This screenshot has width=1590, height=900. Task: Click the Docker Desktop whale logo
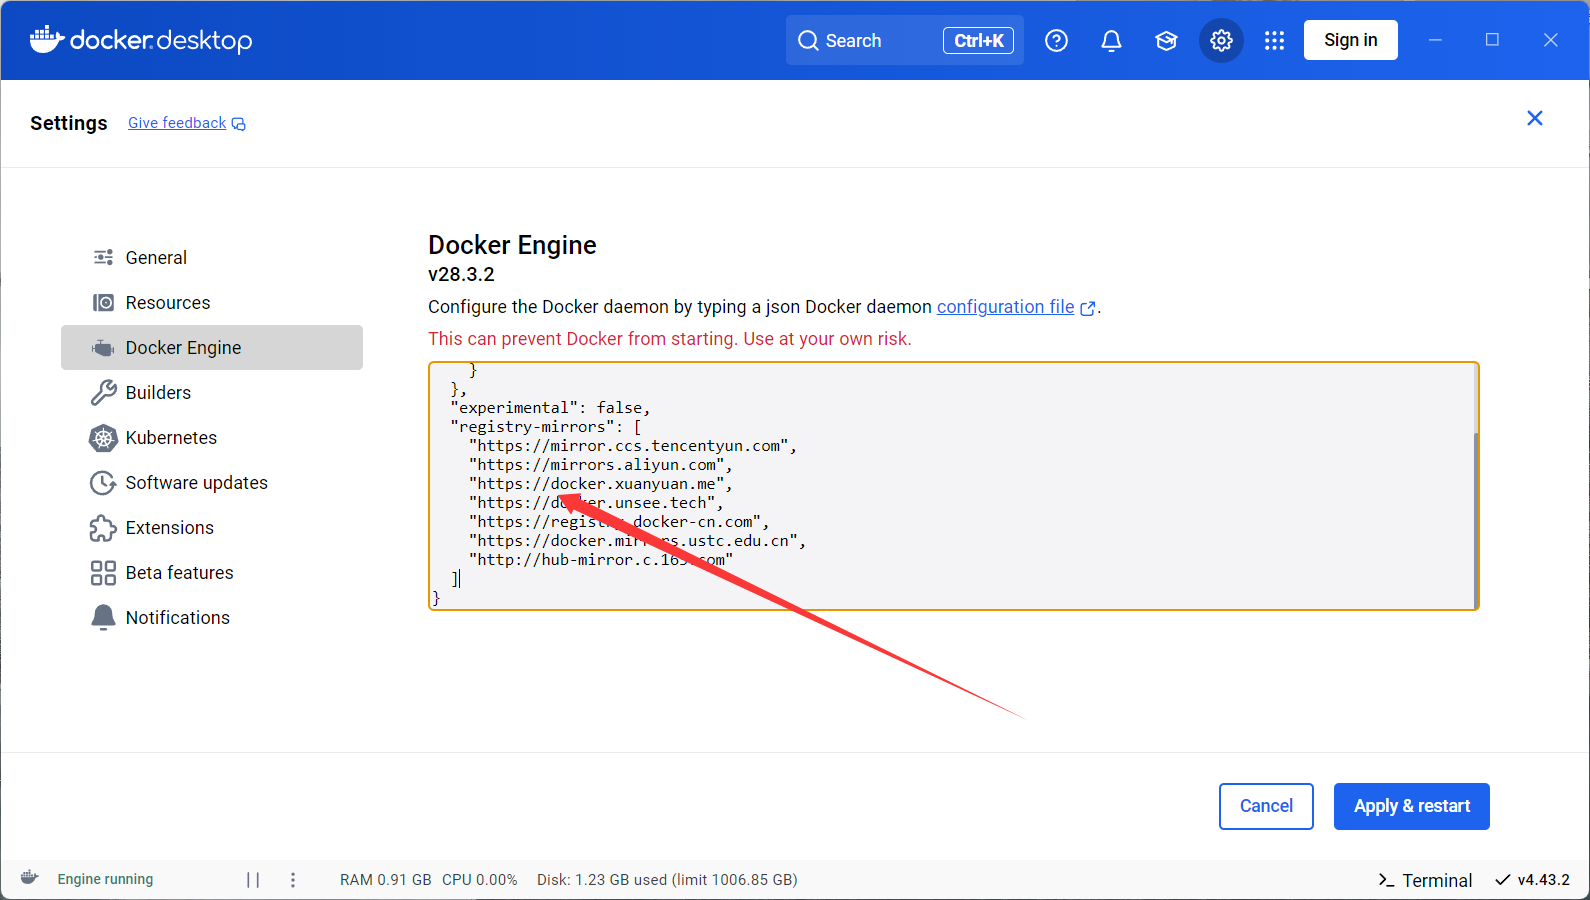pos(47,40)
